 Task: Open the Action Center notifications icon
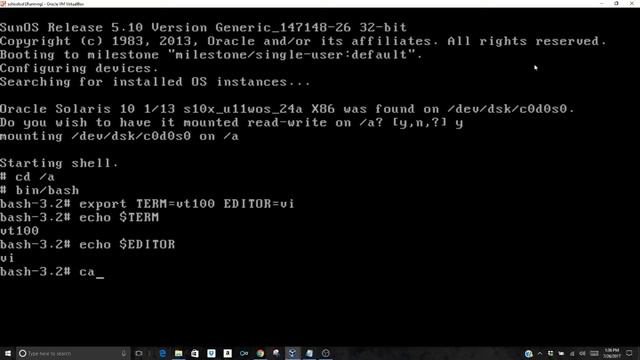pos(629,353)
